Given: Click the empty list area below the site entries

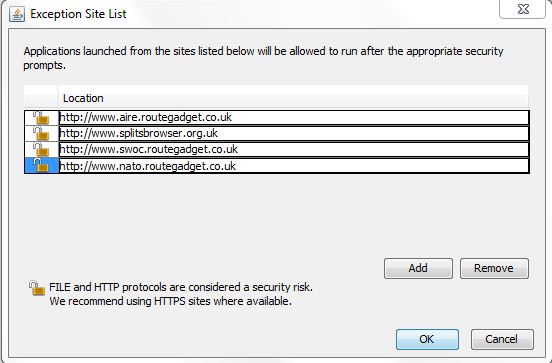Looking at the screenshot, I should (276, 211).
